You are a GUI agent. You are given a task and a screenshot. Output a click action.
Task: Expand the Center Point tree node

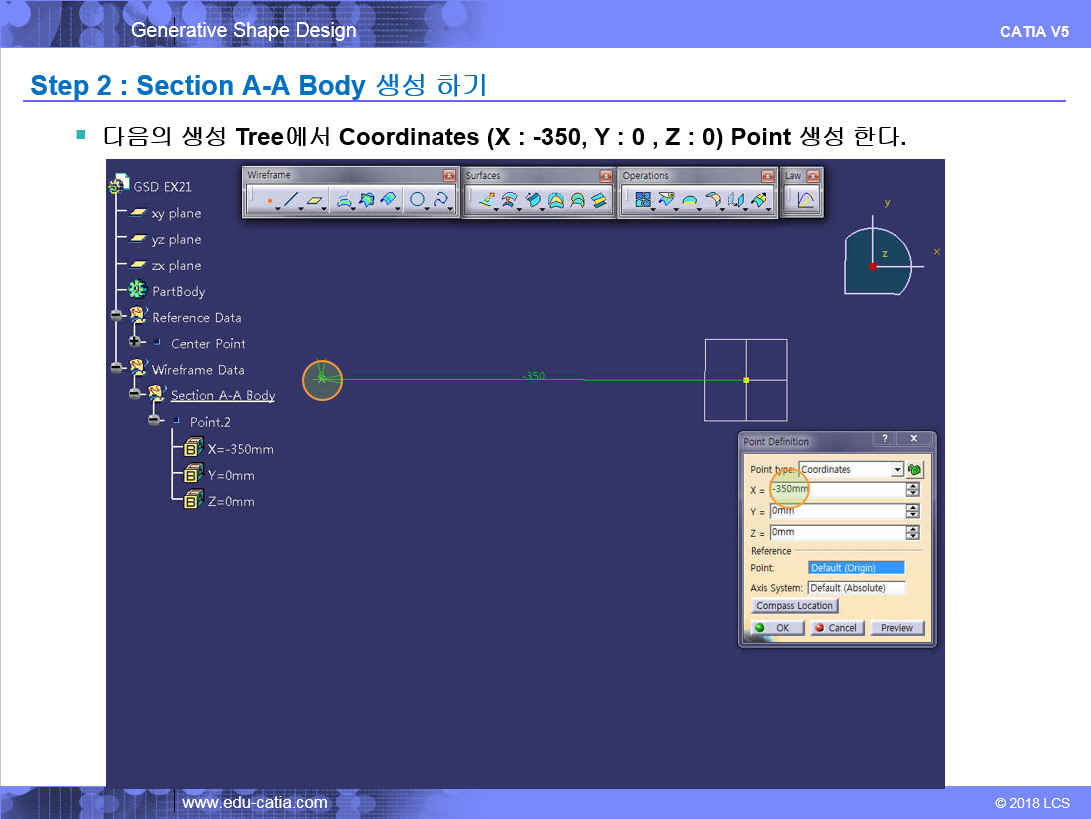(x=135, y=343)
